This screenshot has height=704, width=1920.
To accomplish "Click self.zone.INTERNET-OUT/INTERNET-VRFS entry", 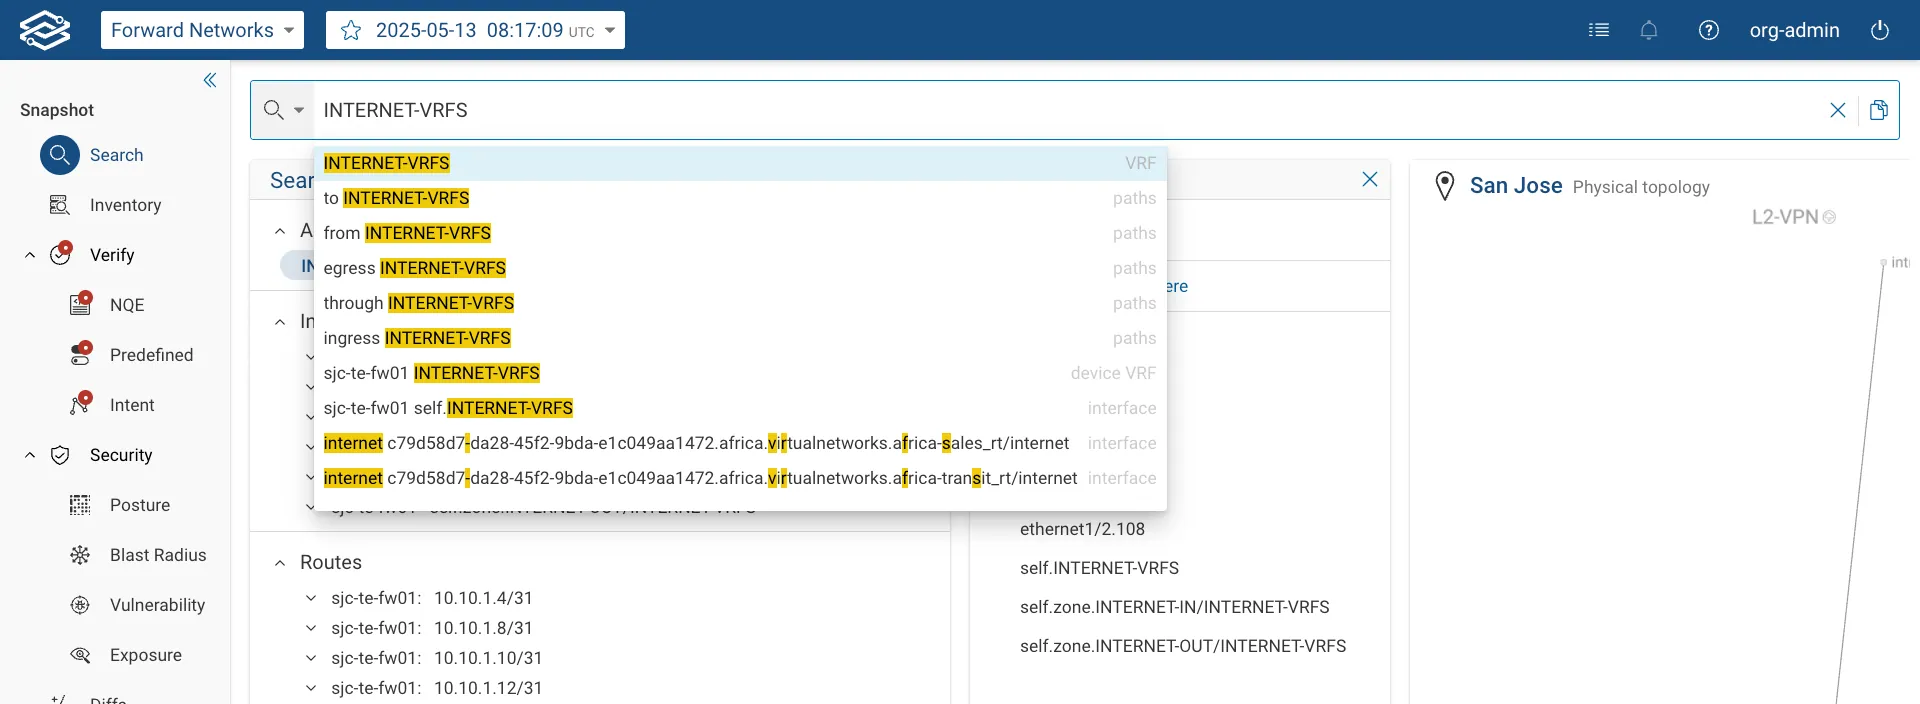I will pos(1183,646).
